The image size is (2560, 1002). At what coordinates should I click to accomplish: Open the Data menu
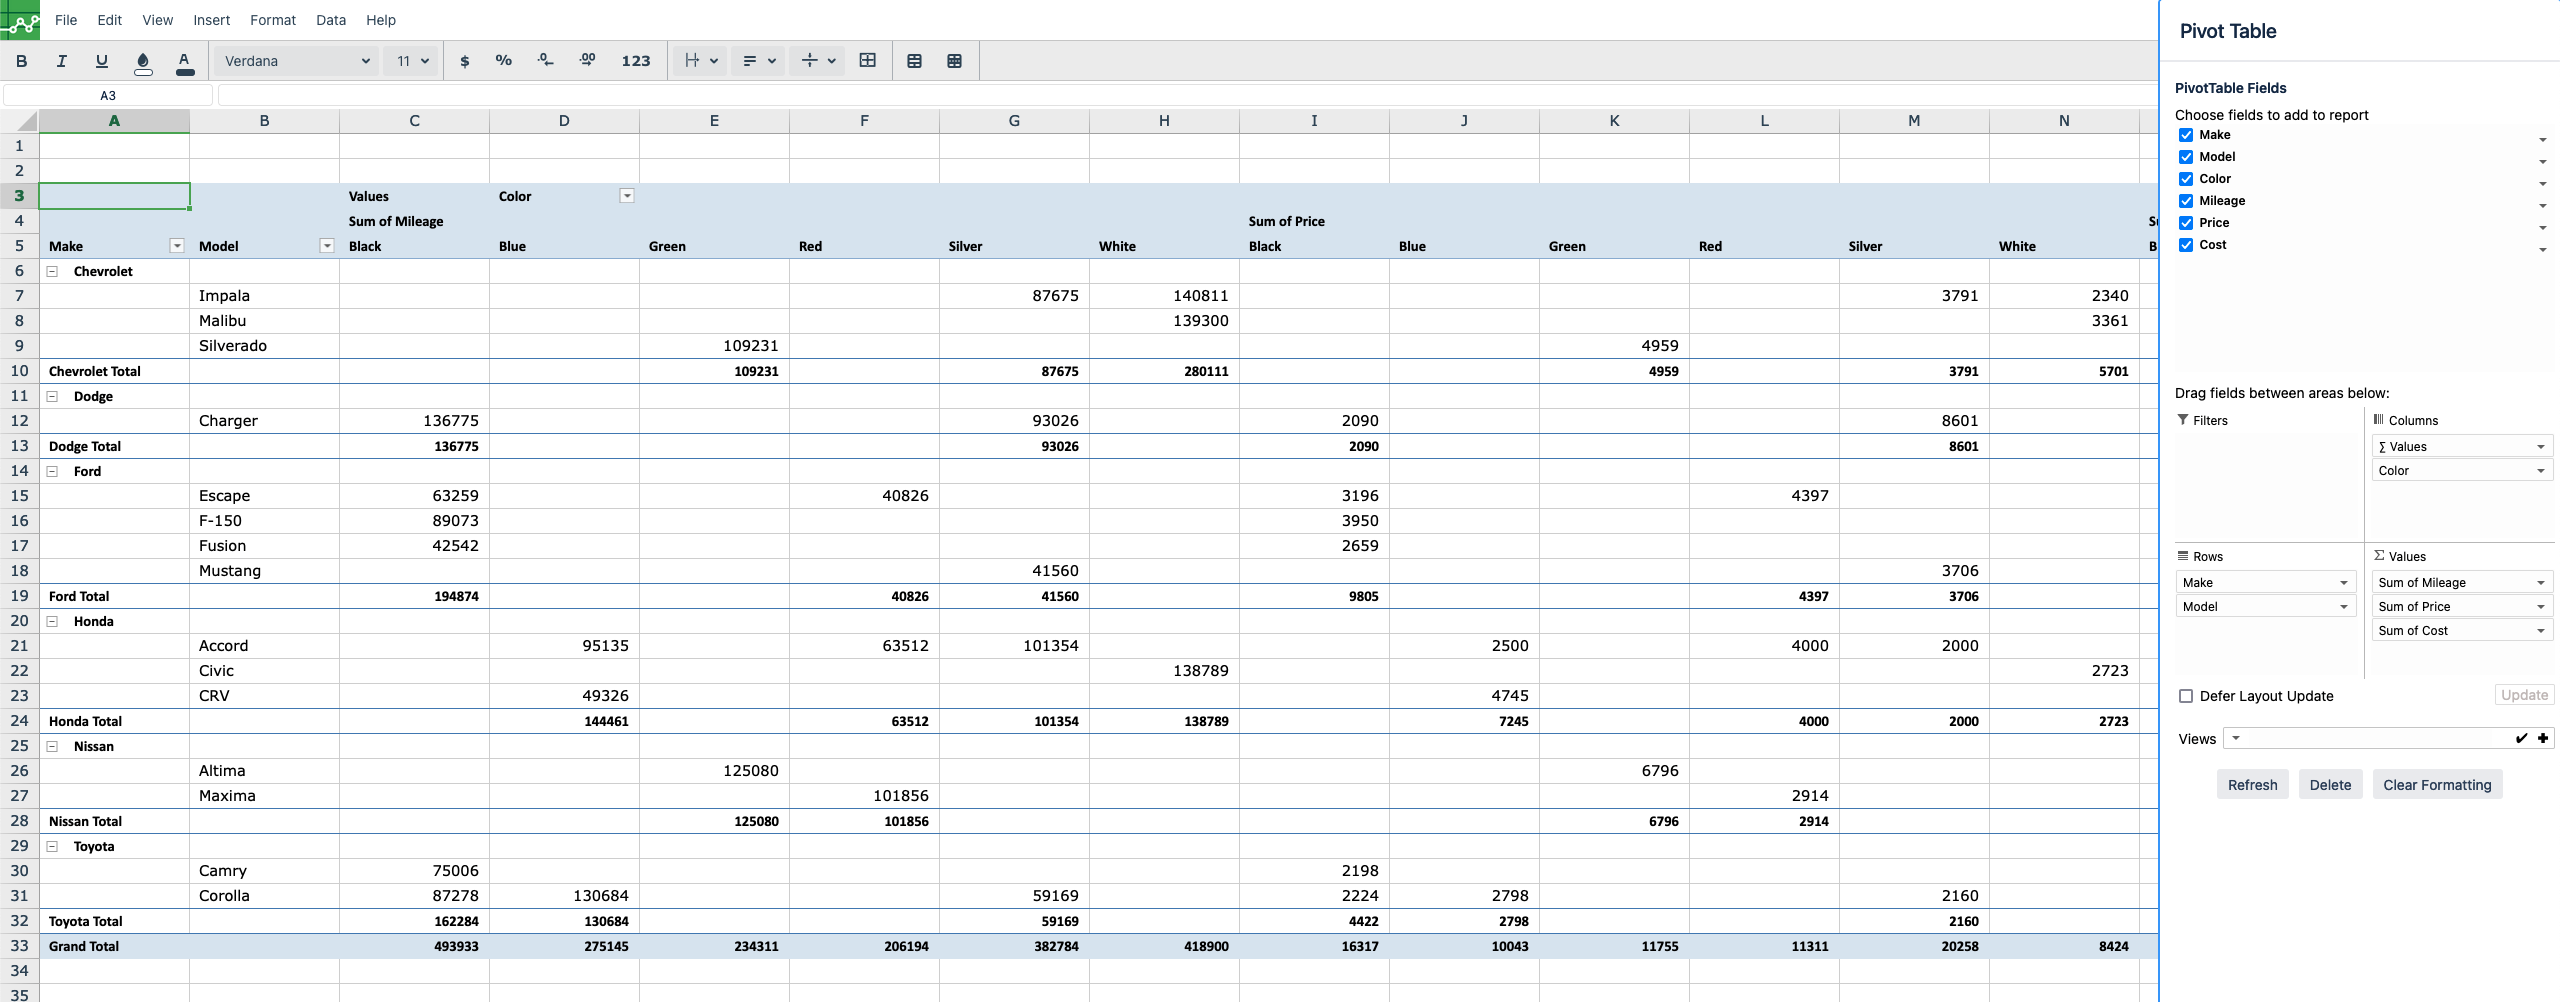[x=330, y=20]
